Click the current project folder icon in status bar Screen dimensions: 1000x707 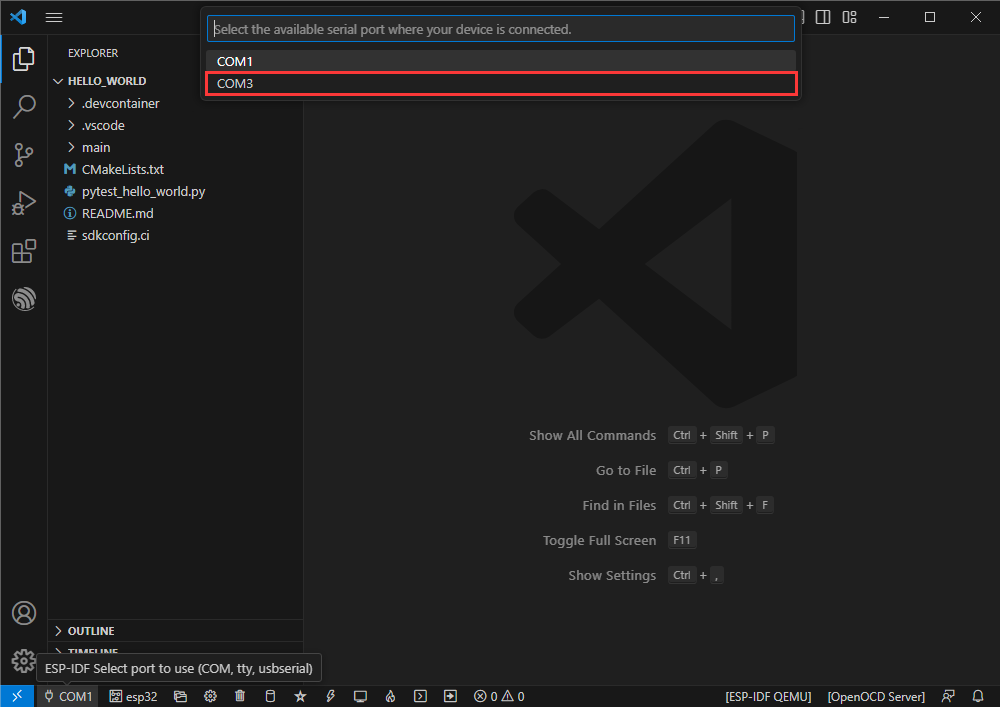tap(180, 696)
